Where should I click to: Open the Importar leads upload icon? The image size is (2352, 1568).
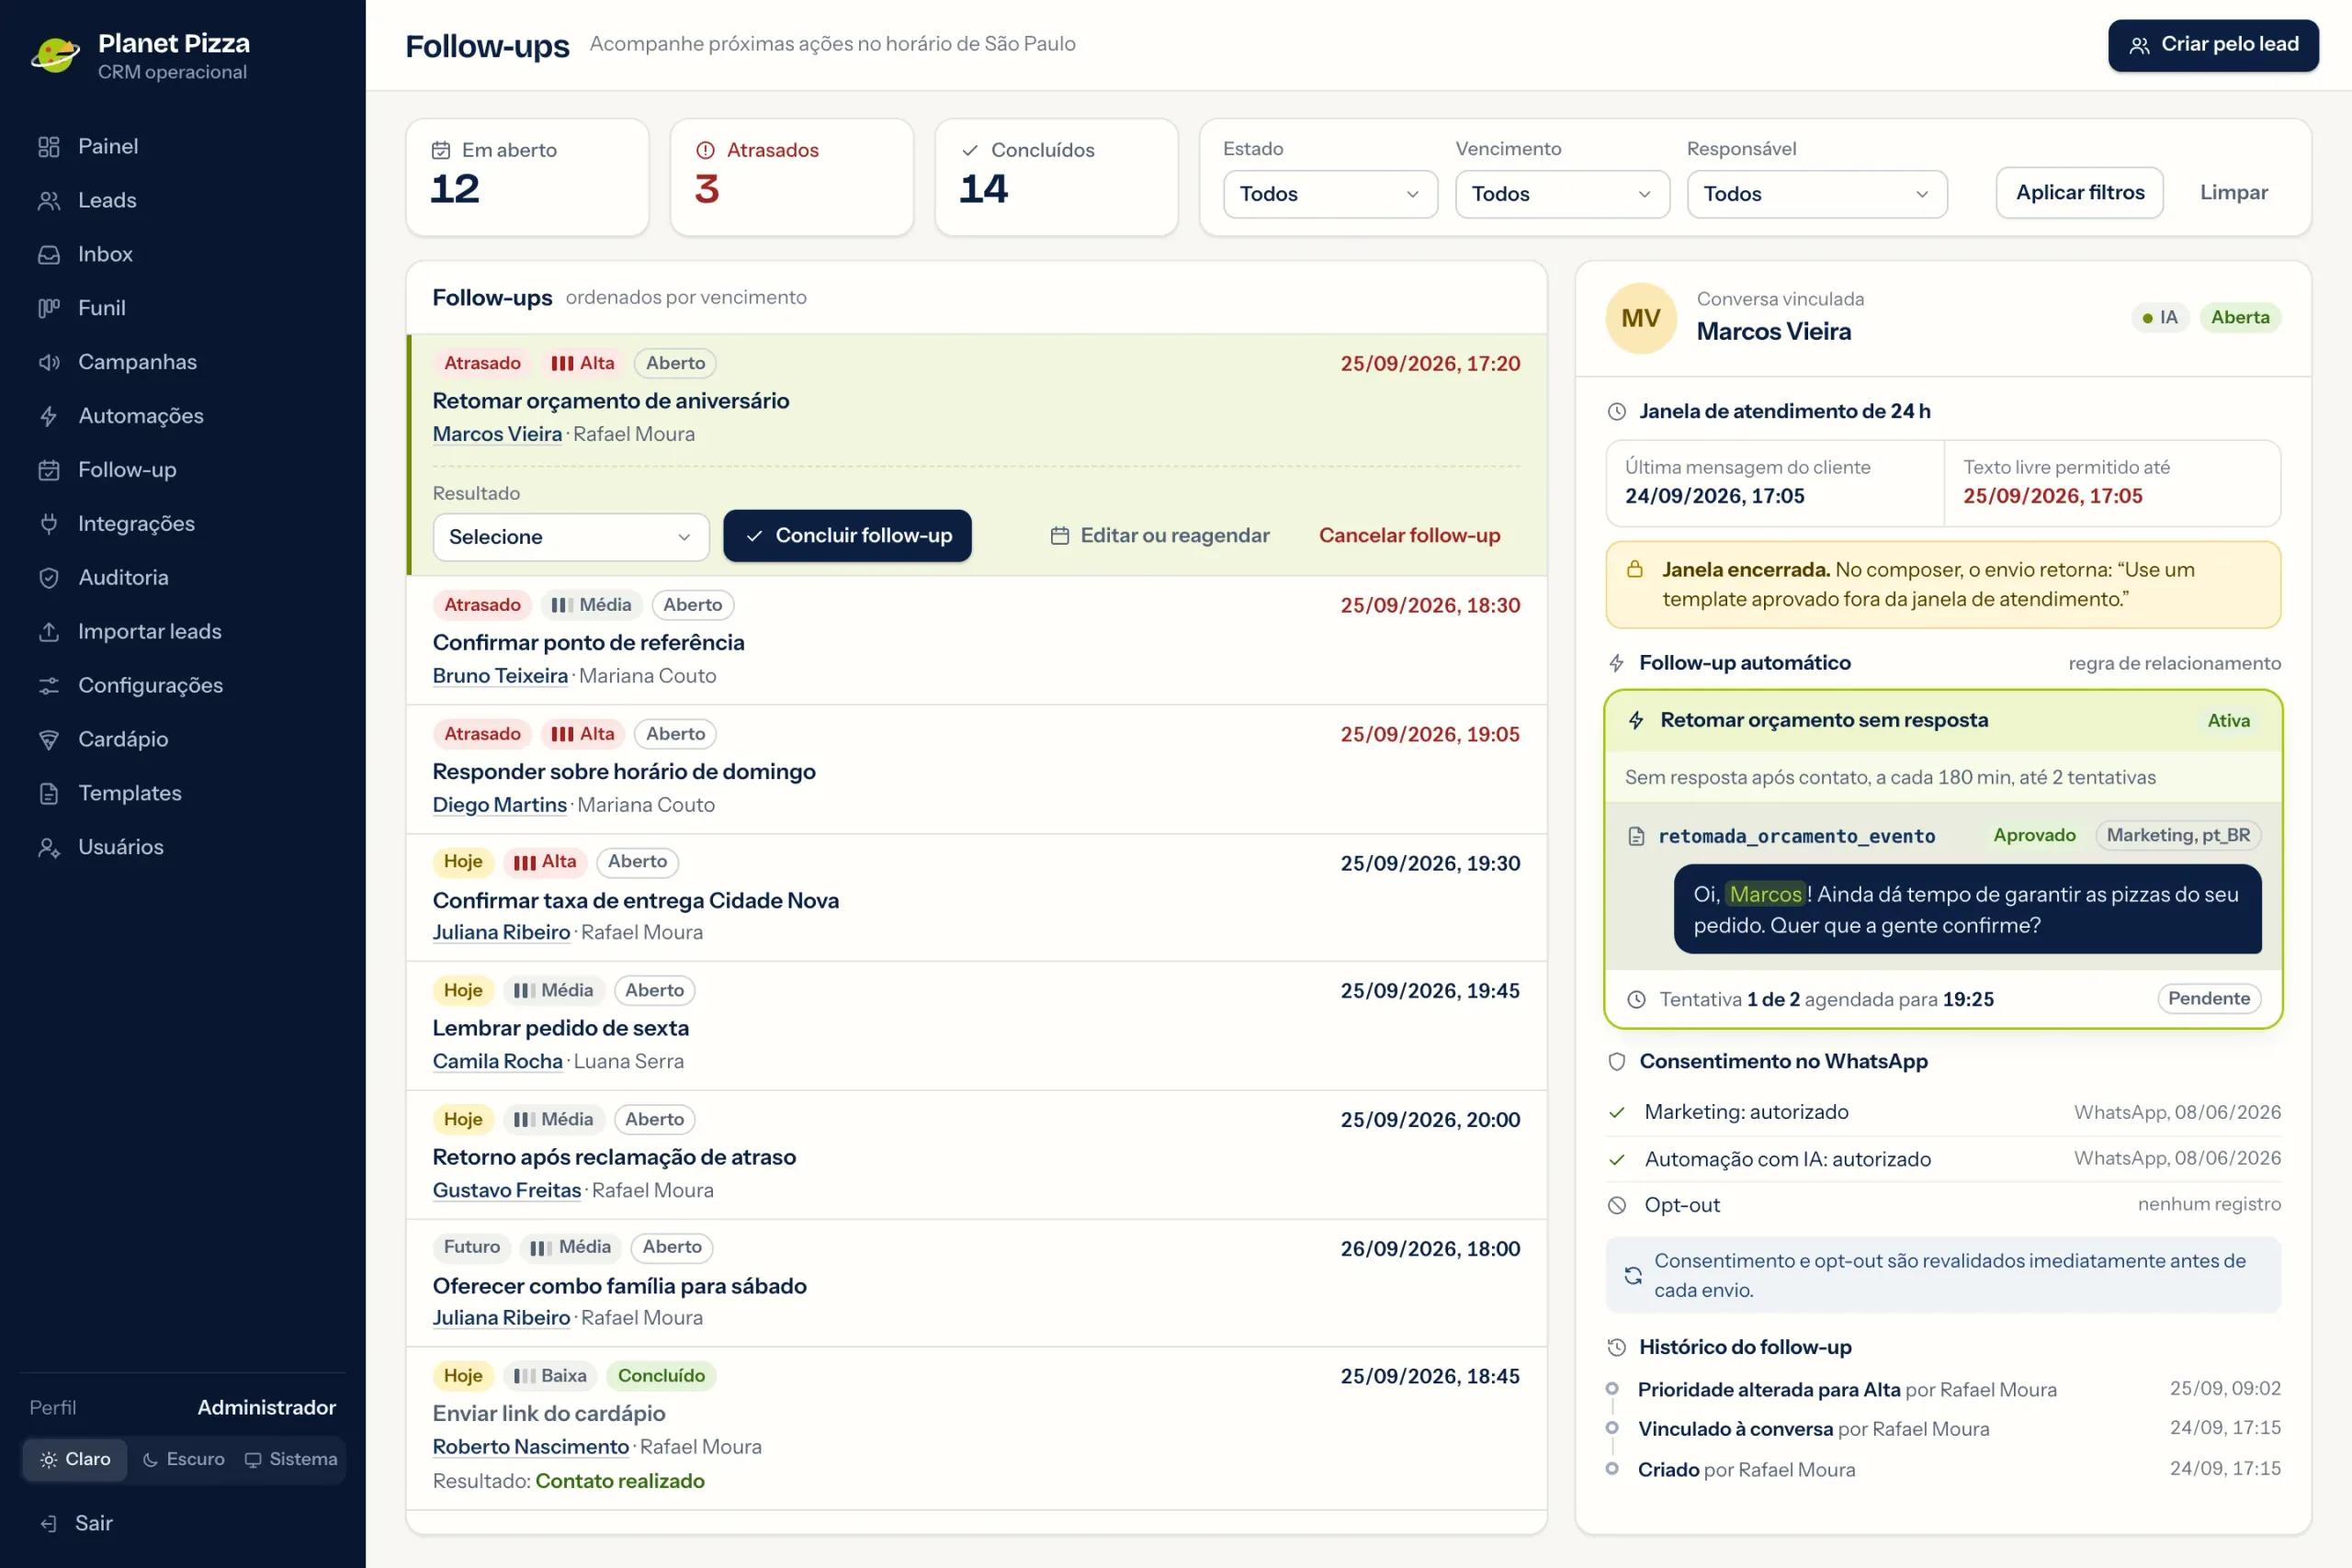click(49, 631)
